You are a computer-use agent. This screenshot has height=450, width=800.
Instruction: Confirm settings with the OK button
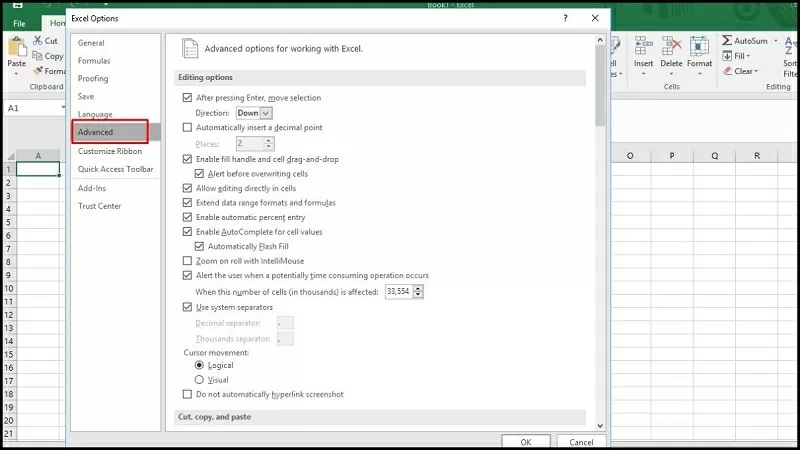pyautogui.click(x=526, y=441)
